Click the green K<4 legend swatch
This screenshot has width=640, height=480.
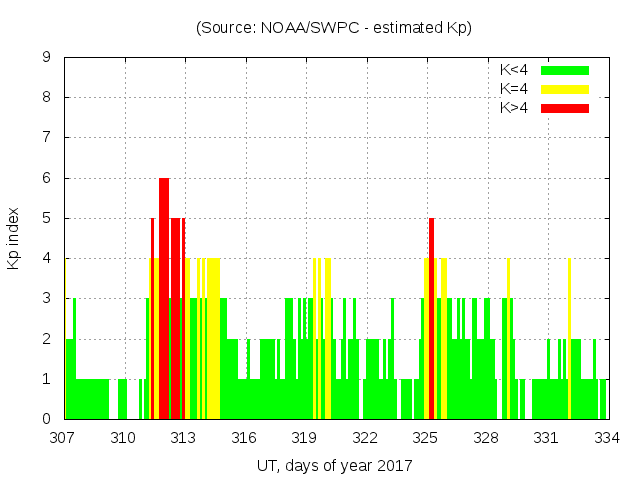coord(565,70)
